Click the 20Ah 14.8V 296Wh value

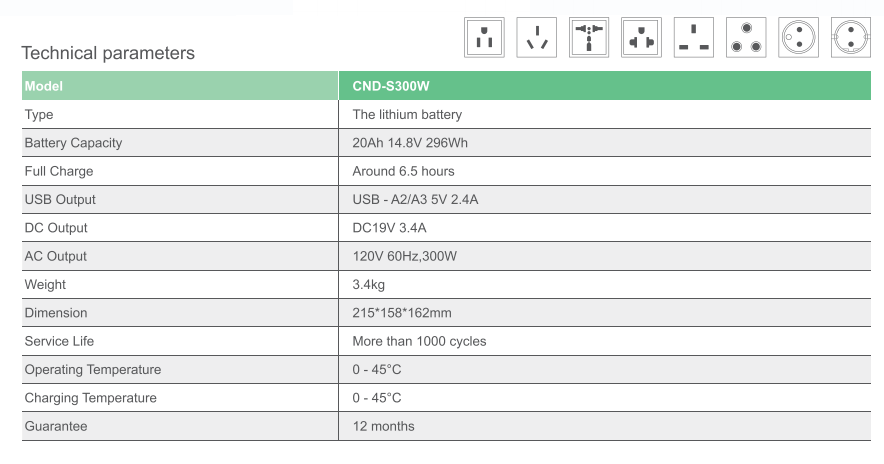pyautogui.click(x=410, y=143)
